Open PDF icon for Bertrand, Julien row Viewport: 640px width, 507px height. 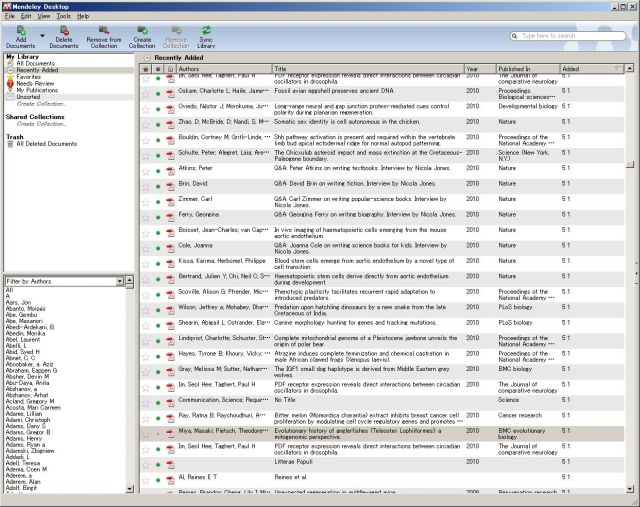point(170,280)
